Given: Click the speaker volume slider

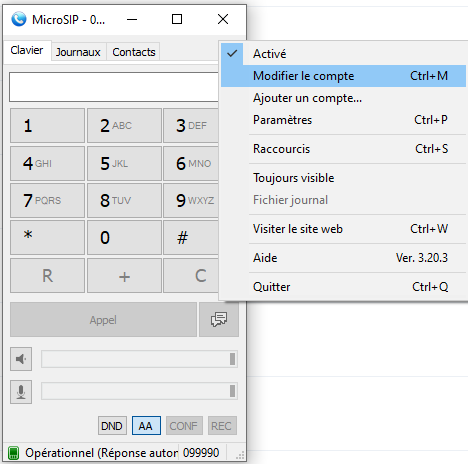Looking at the screenshot, I should (x=139, y=359).
